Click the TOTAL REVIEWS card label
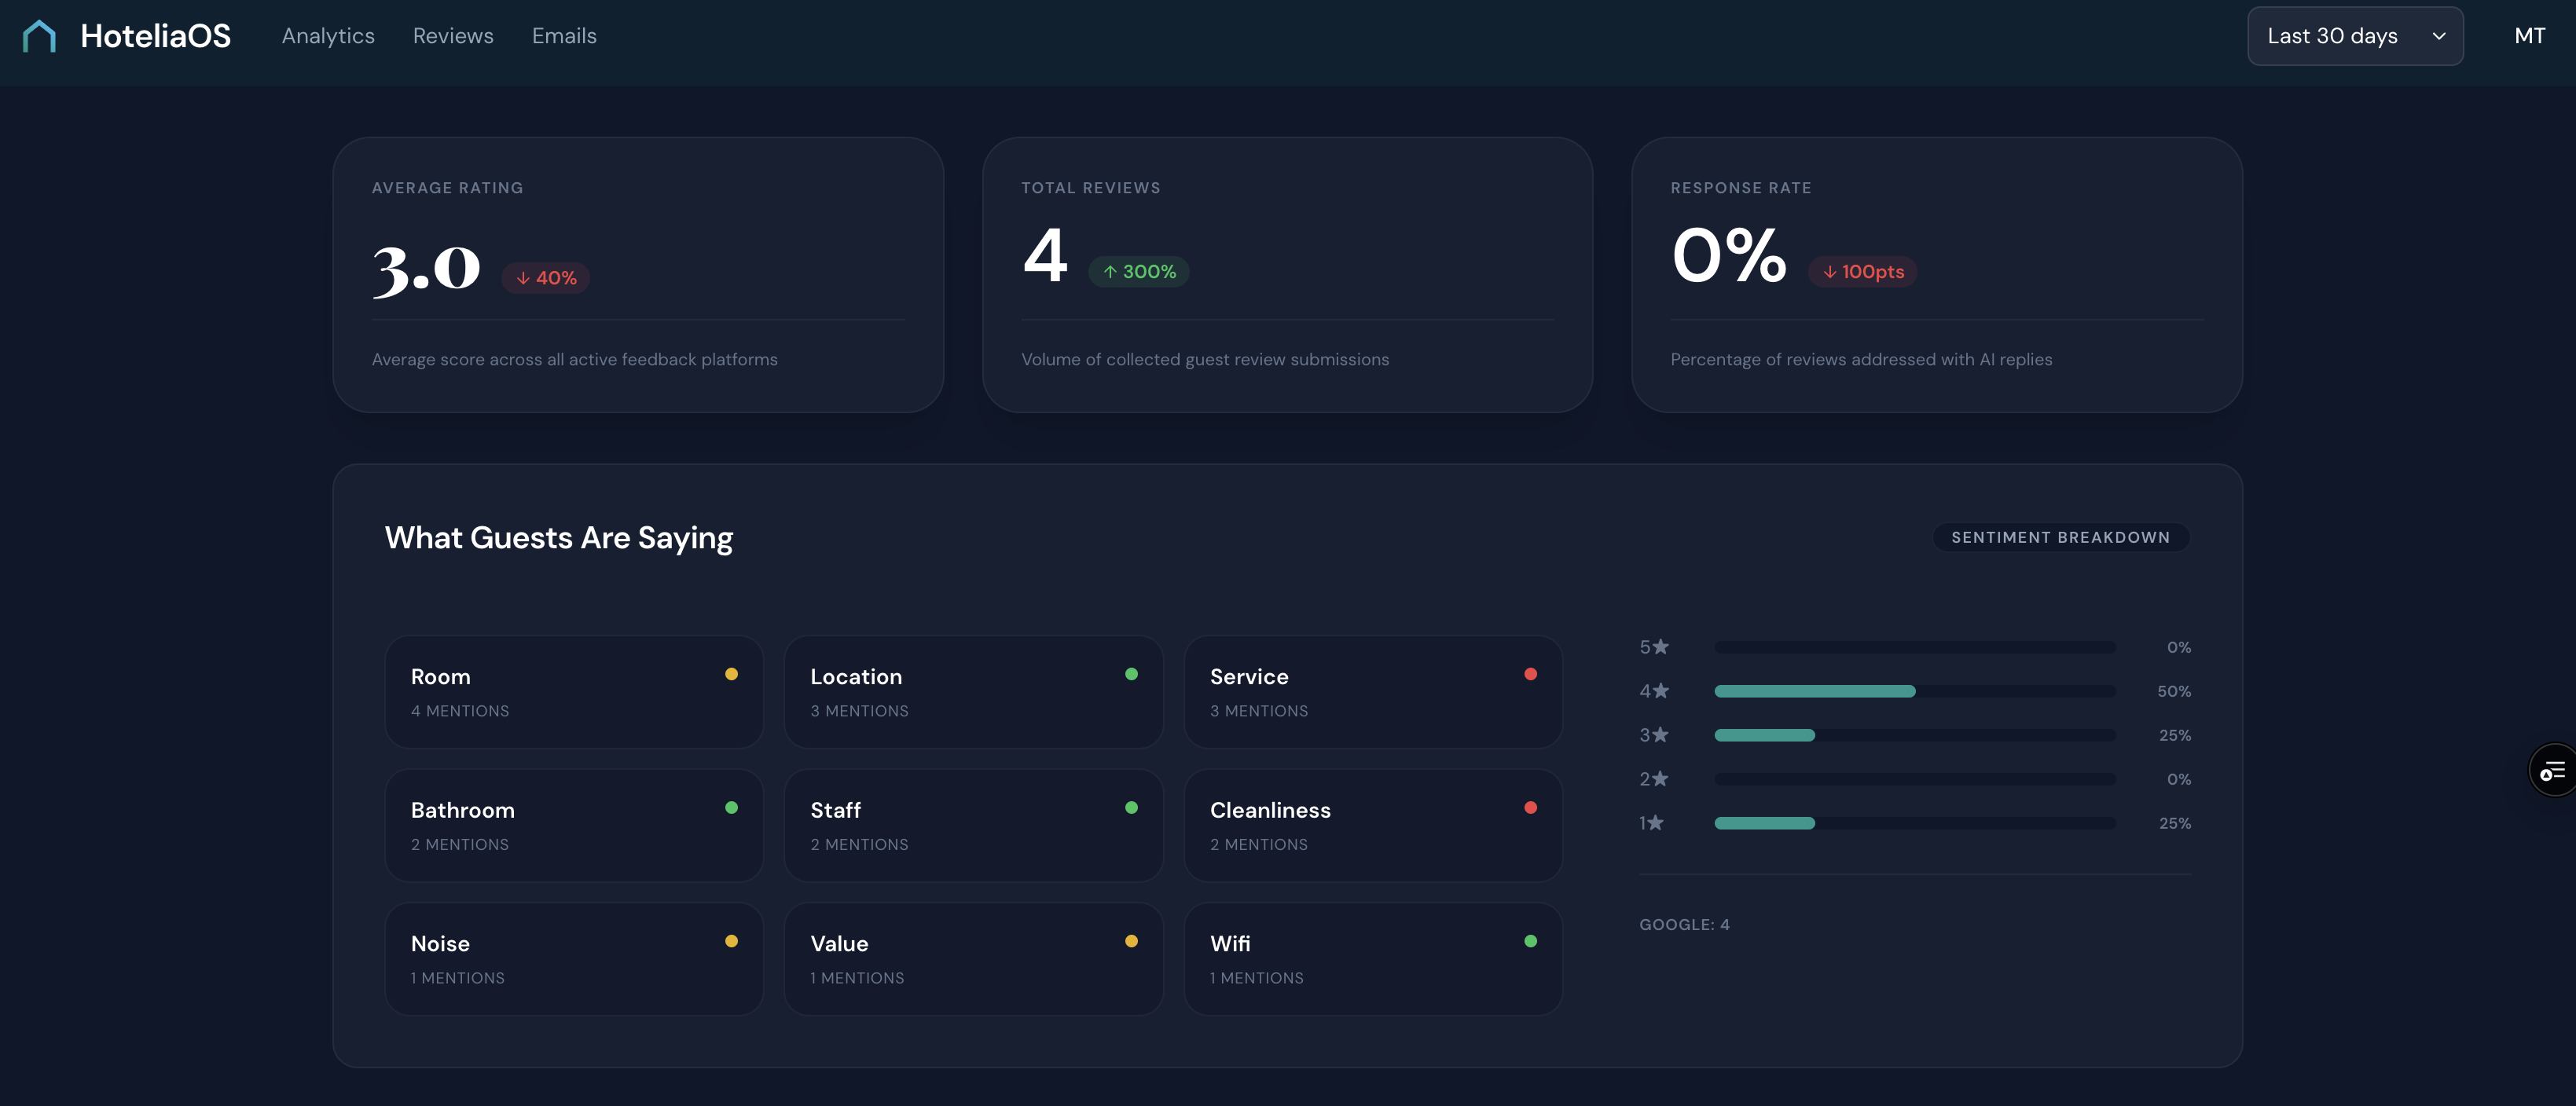The width and height of the screenshot is (2576, 1106). [x=1091, y=188]
